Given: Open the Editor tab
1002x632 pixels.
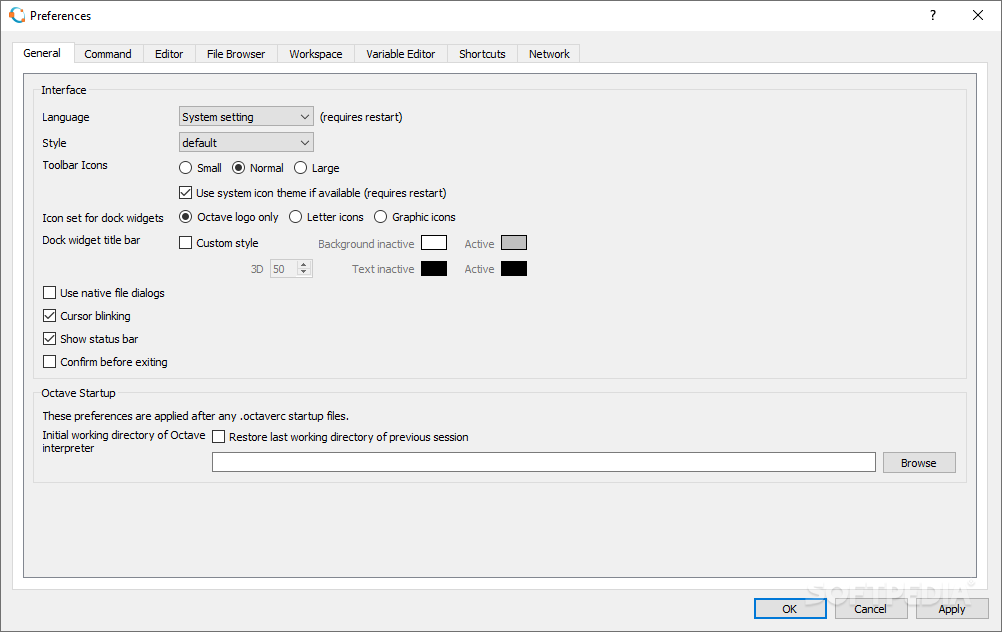Looking at the screenshot, I should [x=169, y=54].
